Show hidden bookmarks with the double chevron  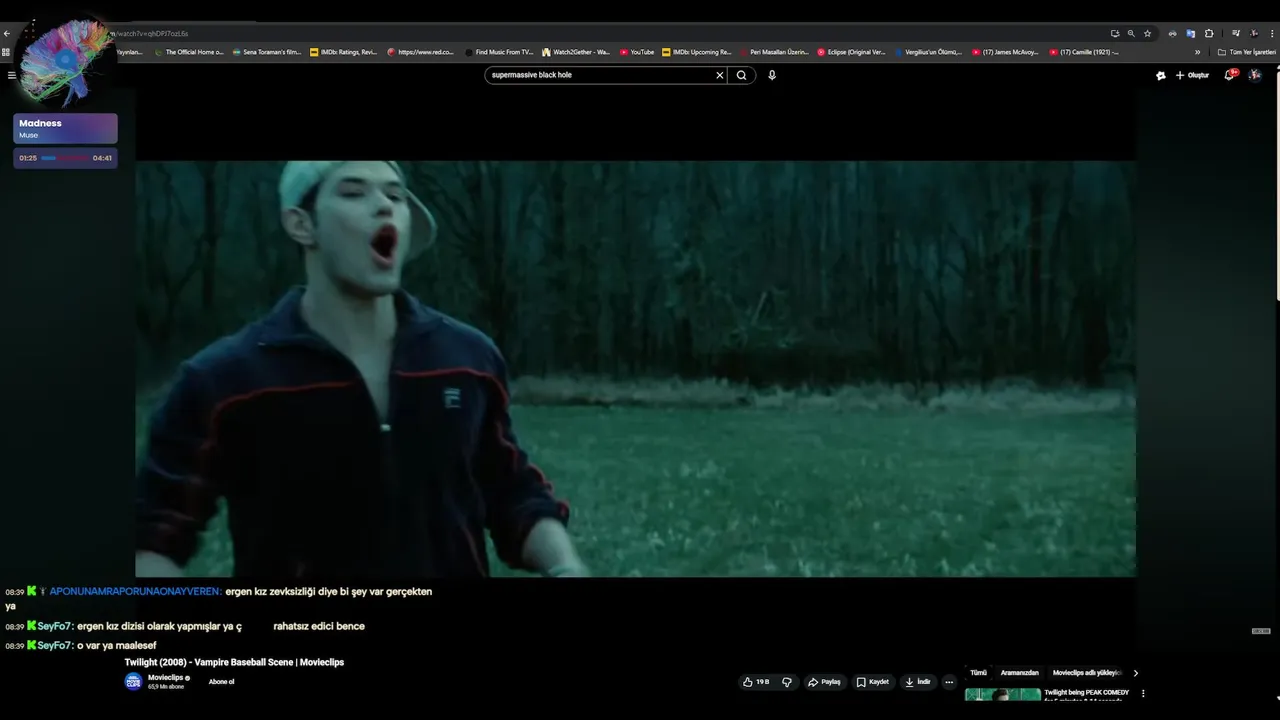[1197, 52]
